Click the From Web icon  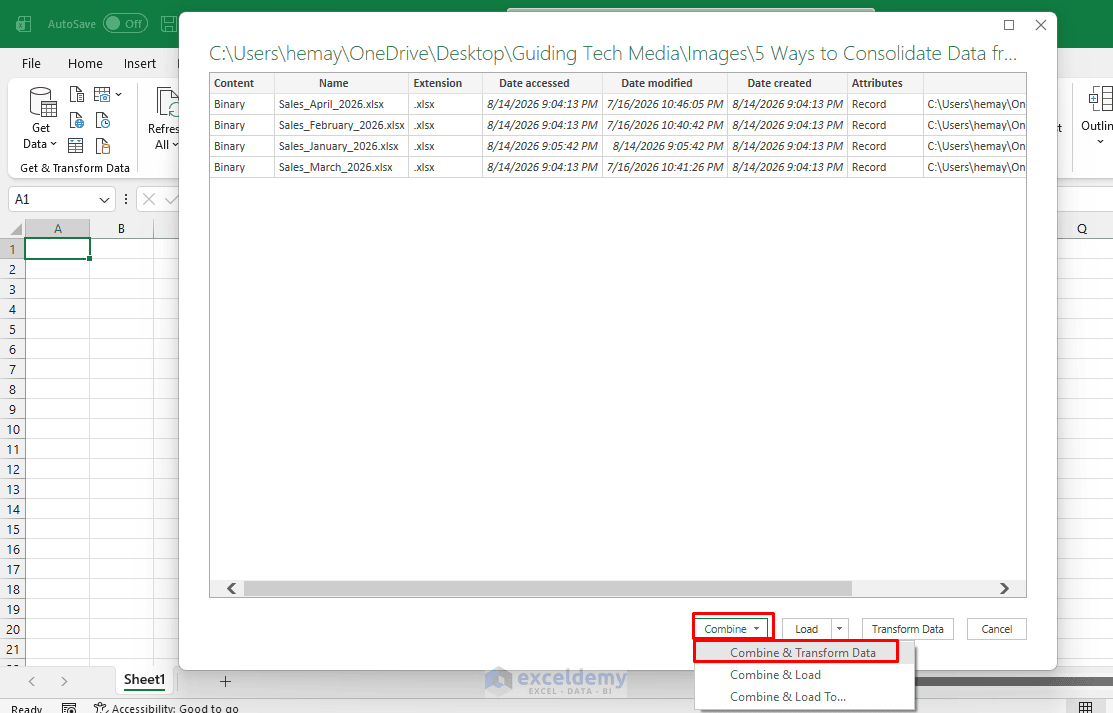(x=77, y=120)
